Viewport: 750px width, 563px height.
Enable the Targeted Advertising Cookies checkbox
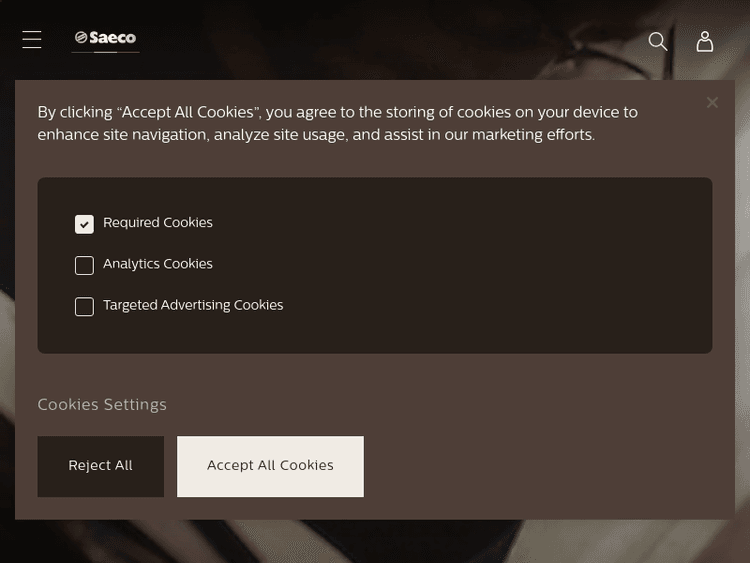(84, 306)
